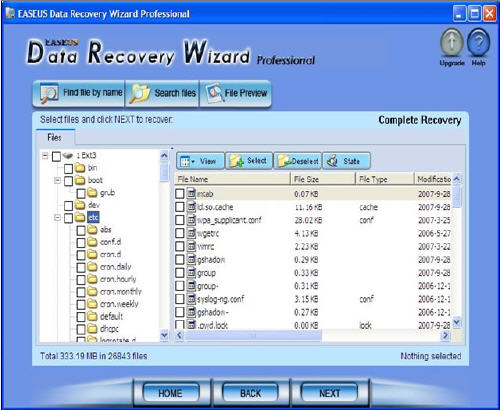Image resolution: width=500 pixels, height=410 pixels.
Task: Click the grub folder icon
Action: 92,193
